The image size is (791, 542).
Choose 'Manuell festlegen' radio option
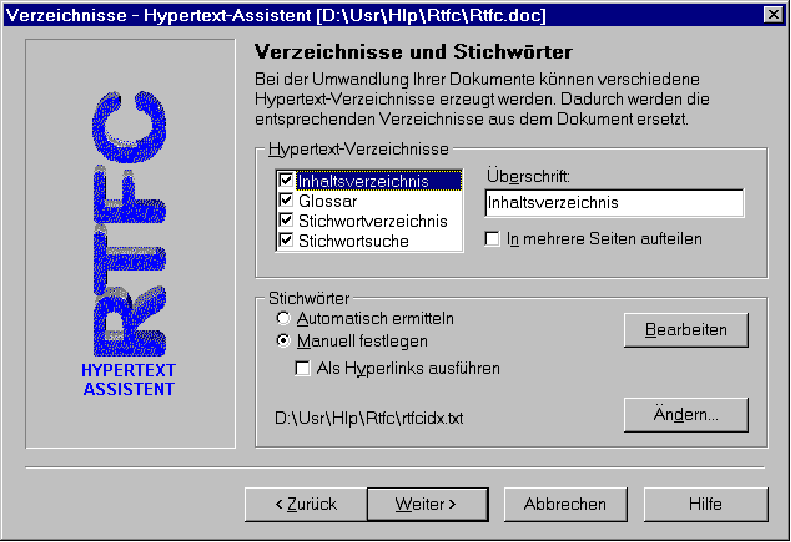point(284,341)
